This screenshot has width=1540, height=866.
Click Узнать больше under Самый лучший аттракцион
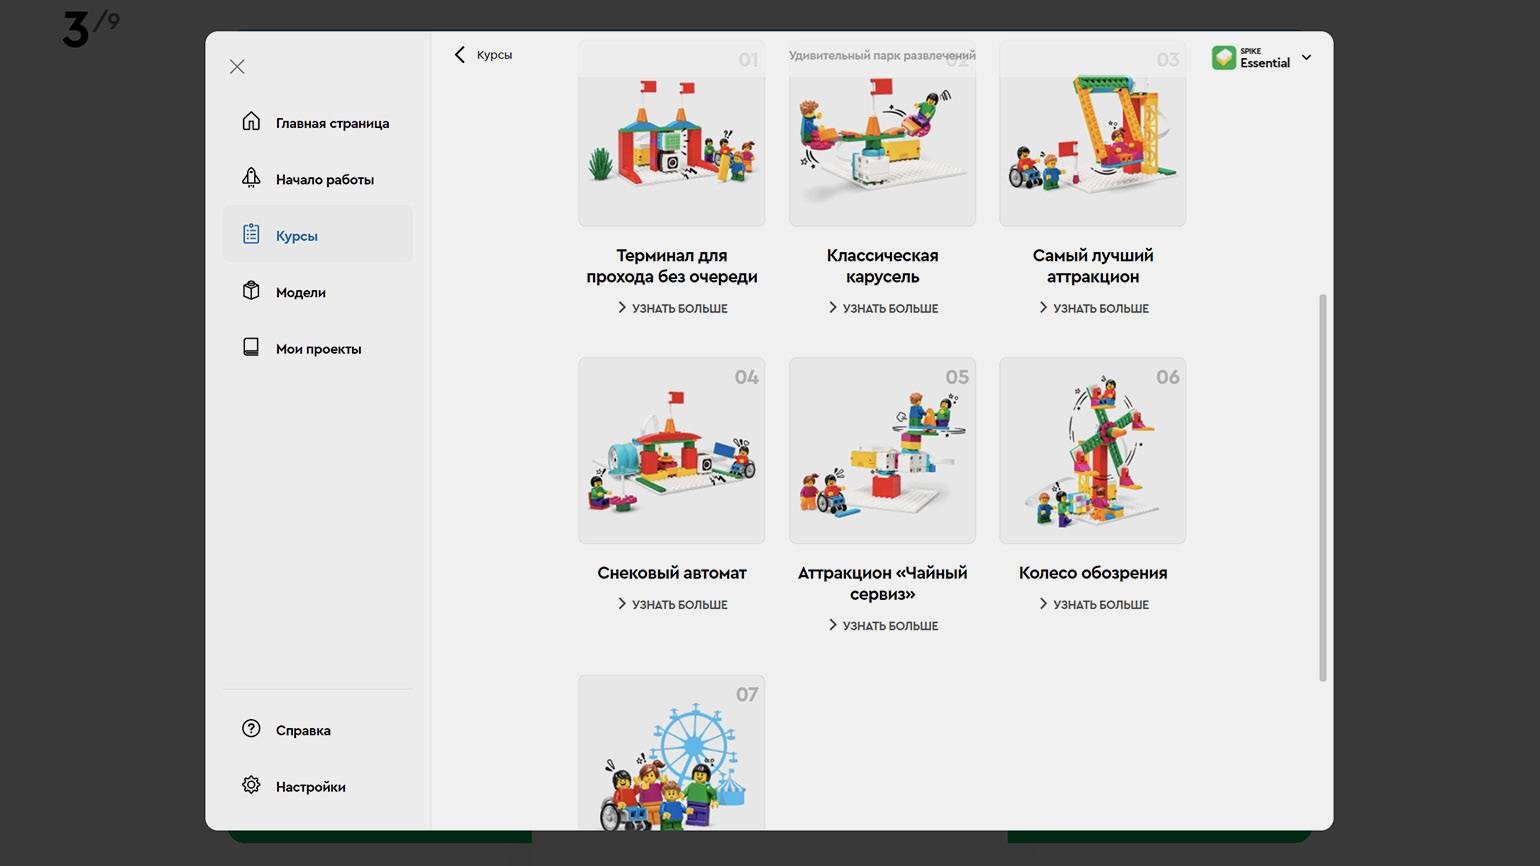pyautogui.click(x=1093, y=308)
